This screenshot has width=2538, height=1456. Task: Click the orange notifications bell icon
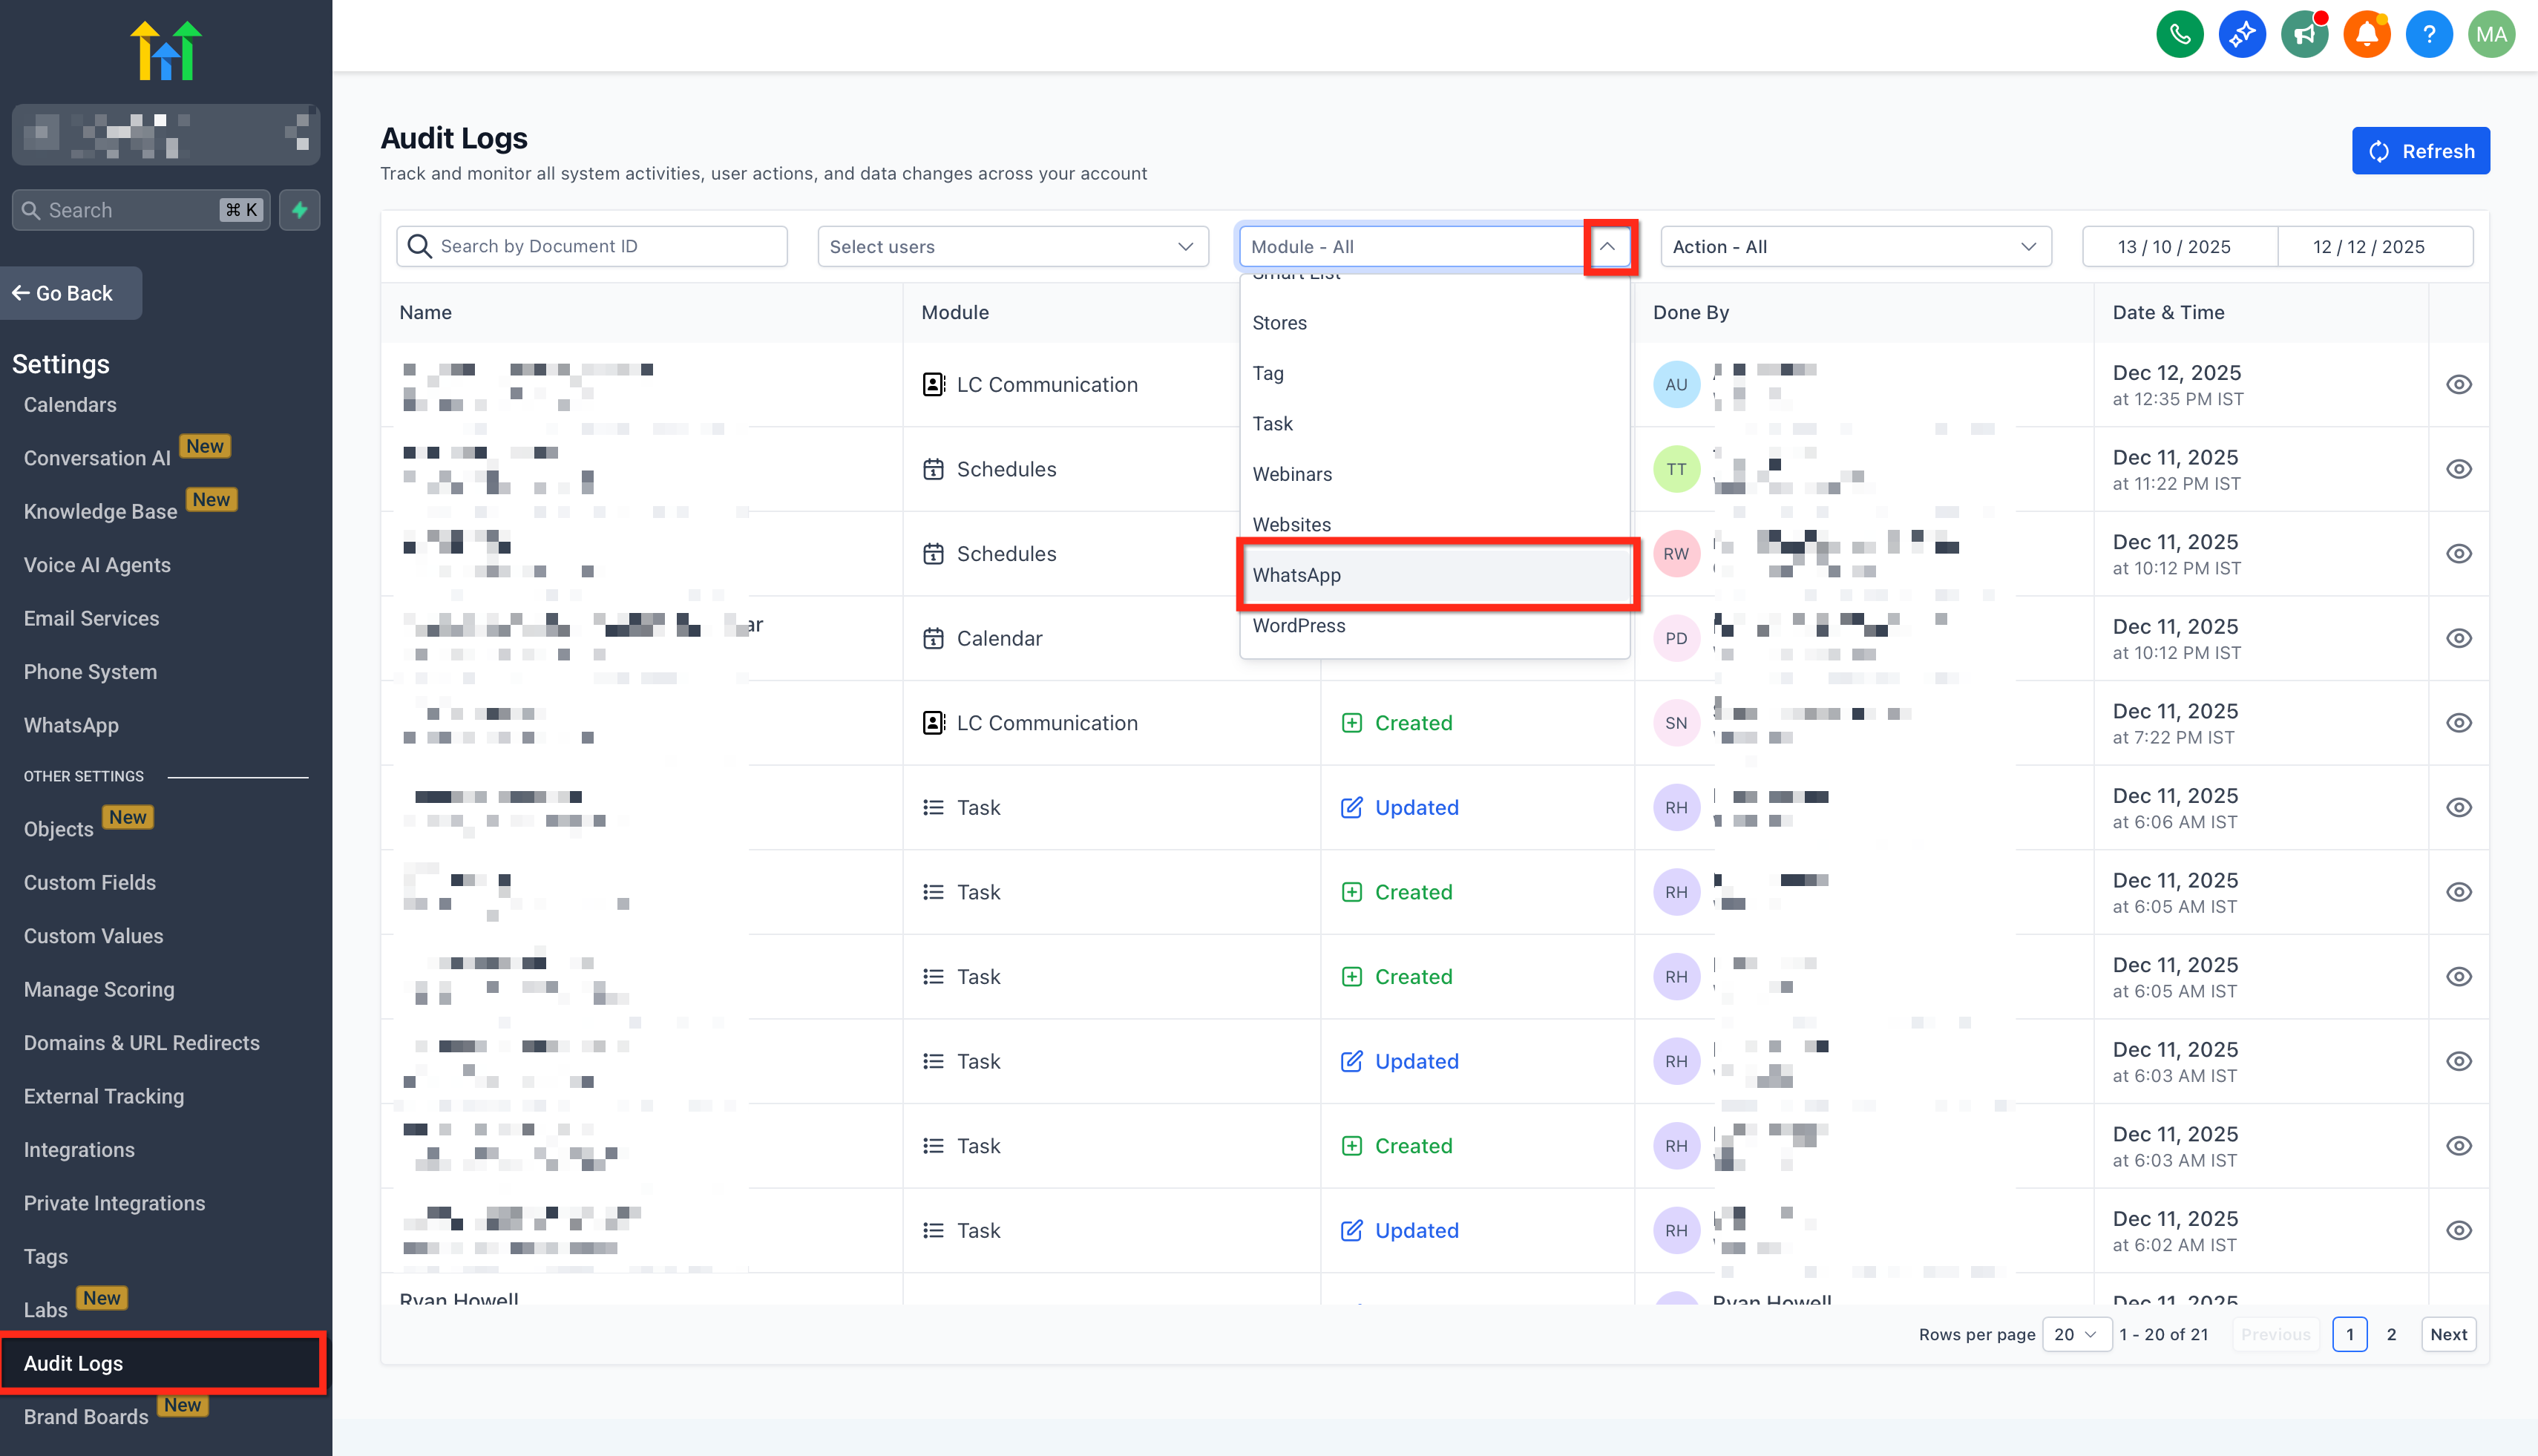(x=2366, y=35)
